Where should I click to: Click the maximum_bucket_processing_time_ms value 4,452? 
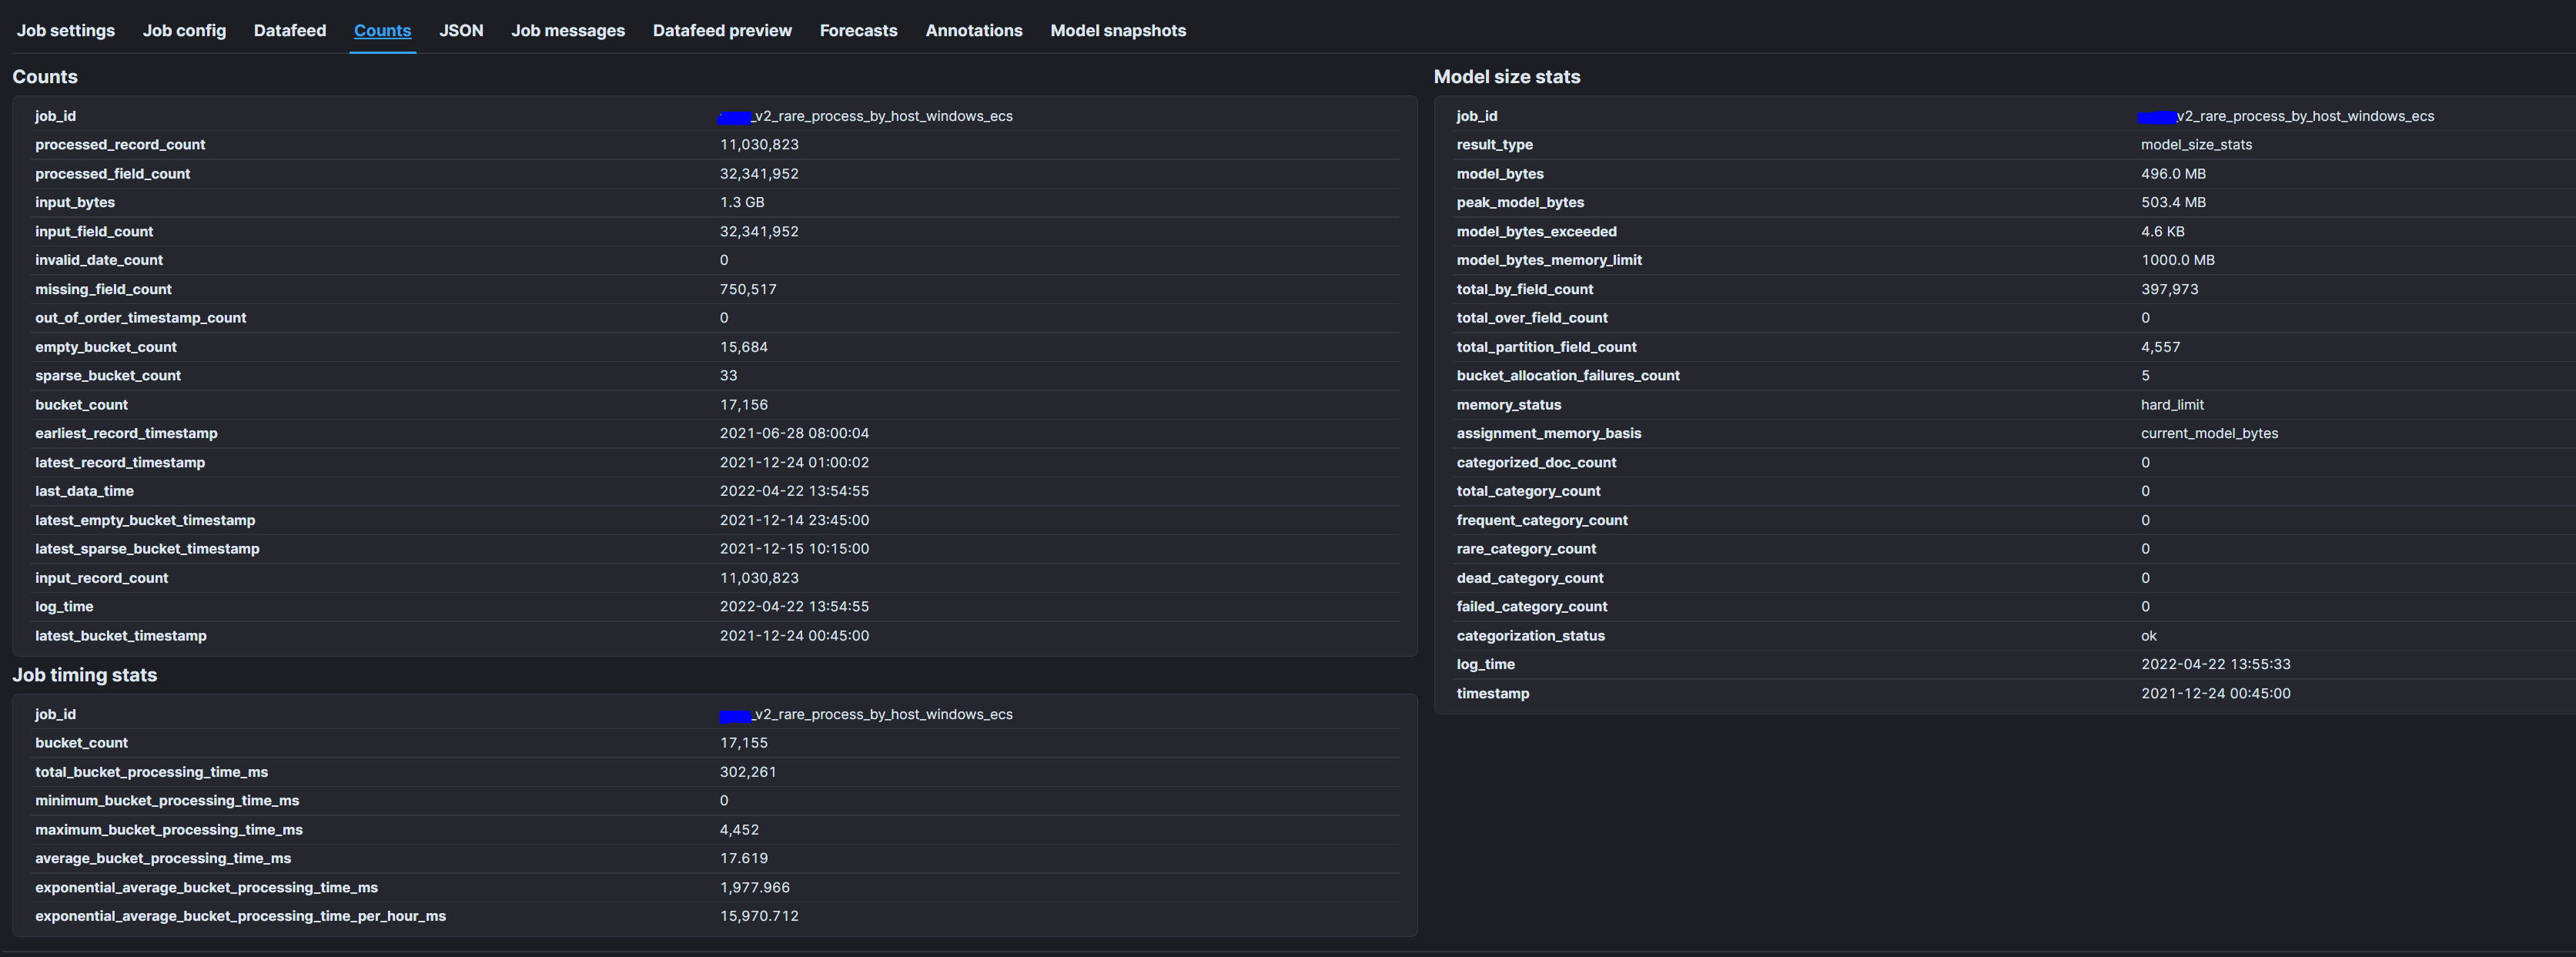[x=738, y=830]
